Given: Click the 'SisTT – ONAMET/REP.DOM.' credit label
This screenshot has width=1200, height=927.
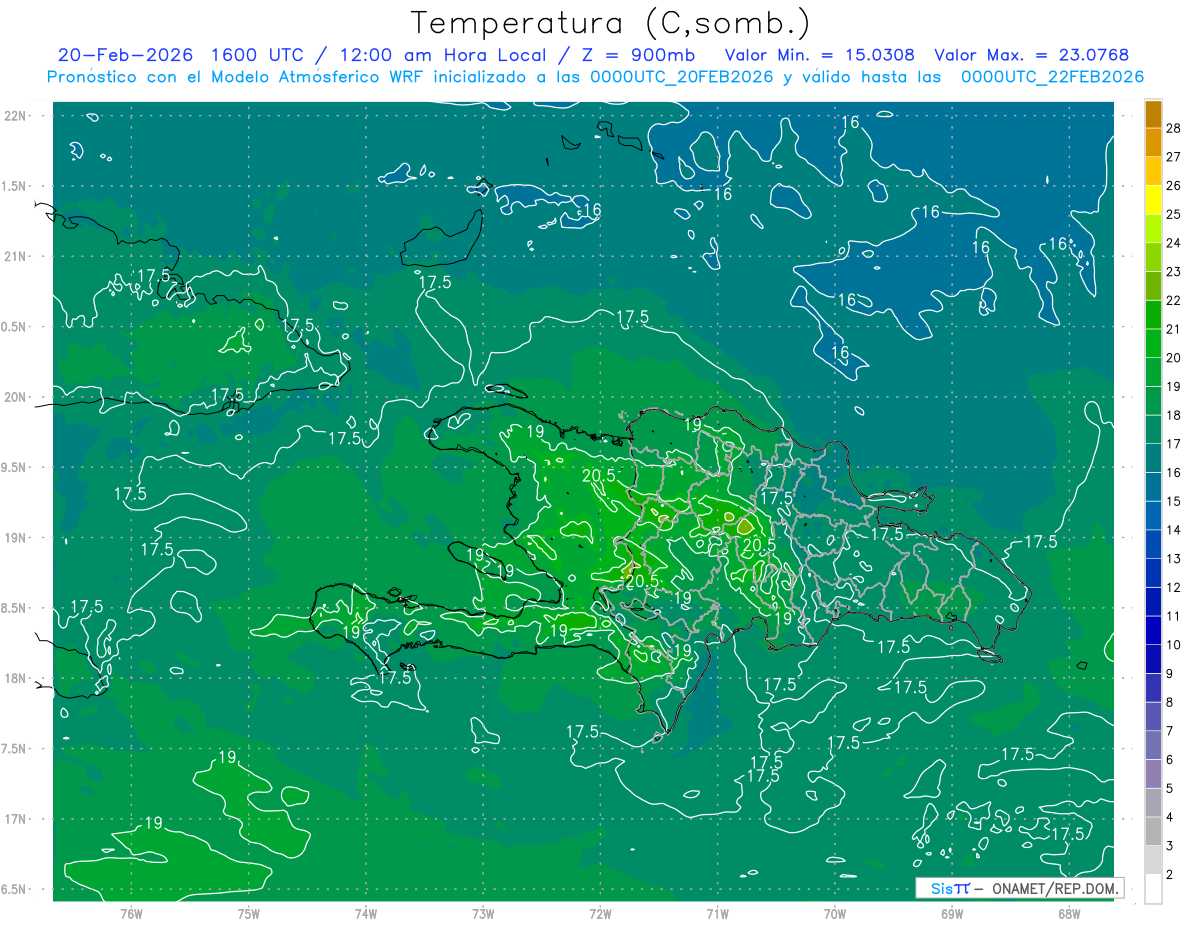Looking at the screenshot, I should (1020, 888).
